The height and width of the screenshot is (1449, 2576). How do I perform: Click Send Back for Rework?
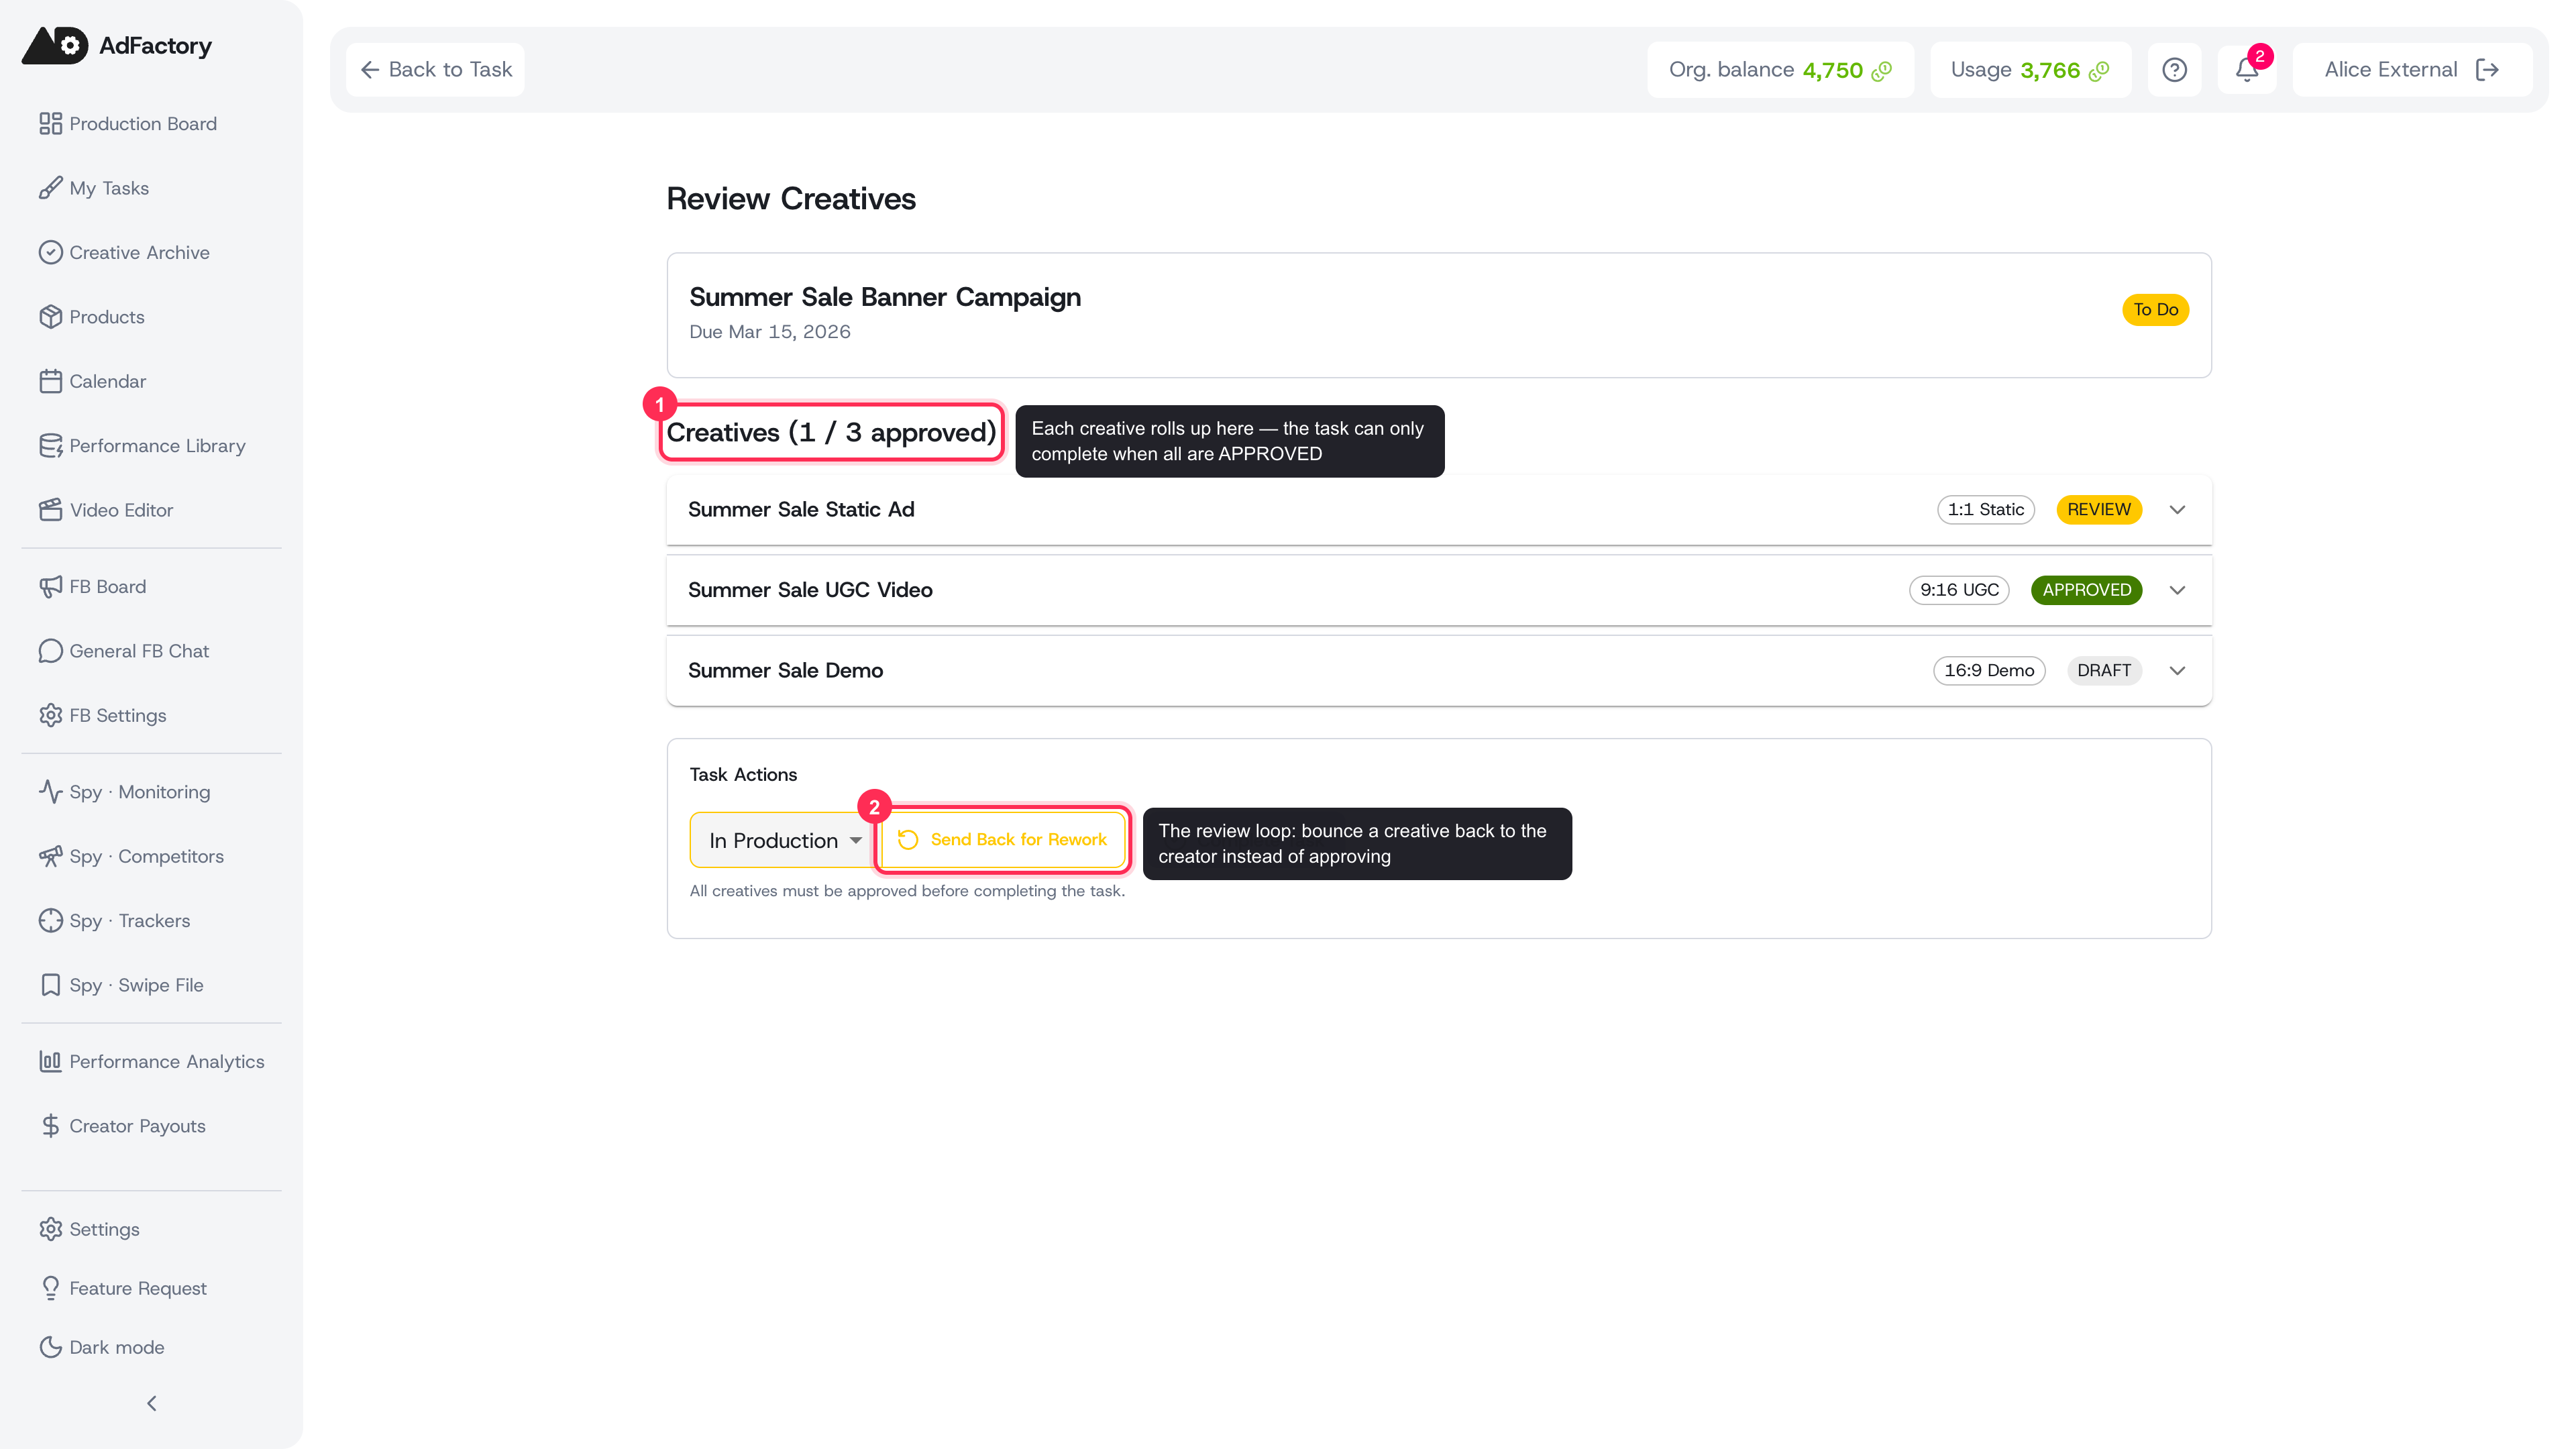tap(1003, 840)
